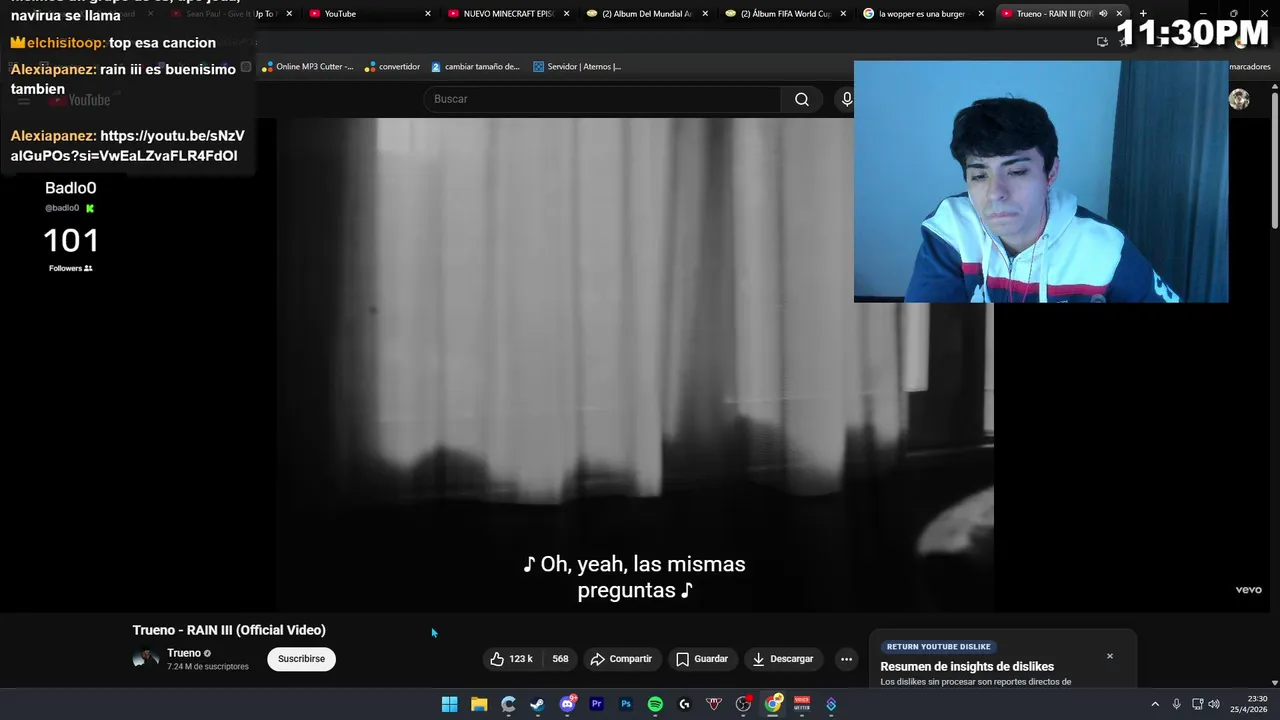The width and height of the screenshot is (1280, 720).
Task: Show hidden system tray icons chevron
Action: 1155,704
